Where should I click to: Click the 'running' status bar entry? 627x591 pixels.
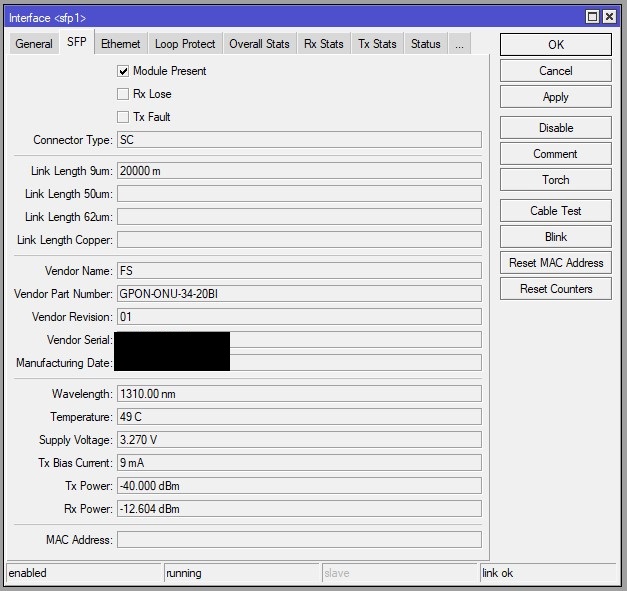[242, 573]
